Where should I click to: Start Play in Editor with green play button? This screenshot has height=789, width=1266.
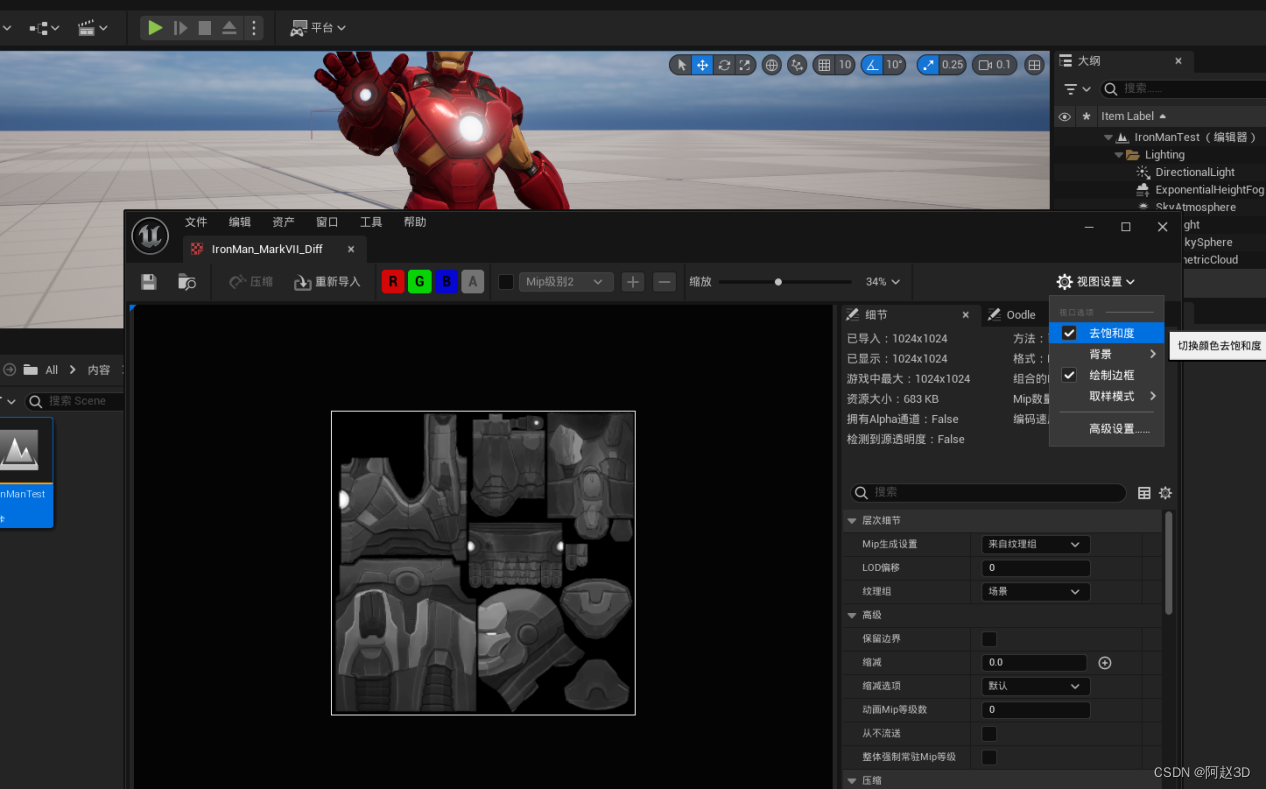[x=155, y=28]
